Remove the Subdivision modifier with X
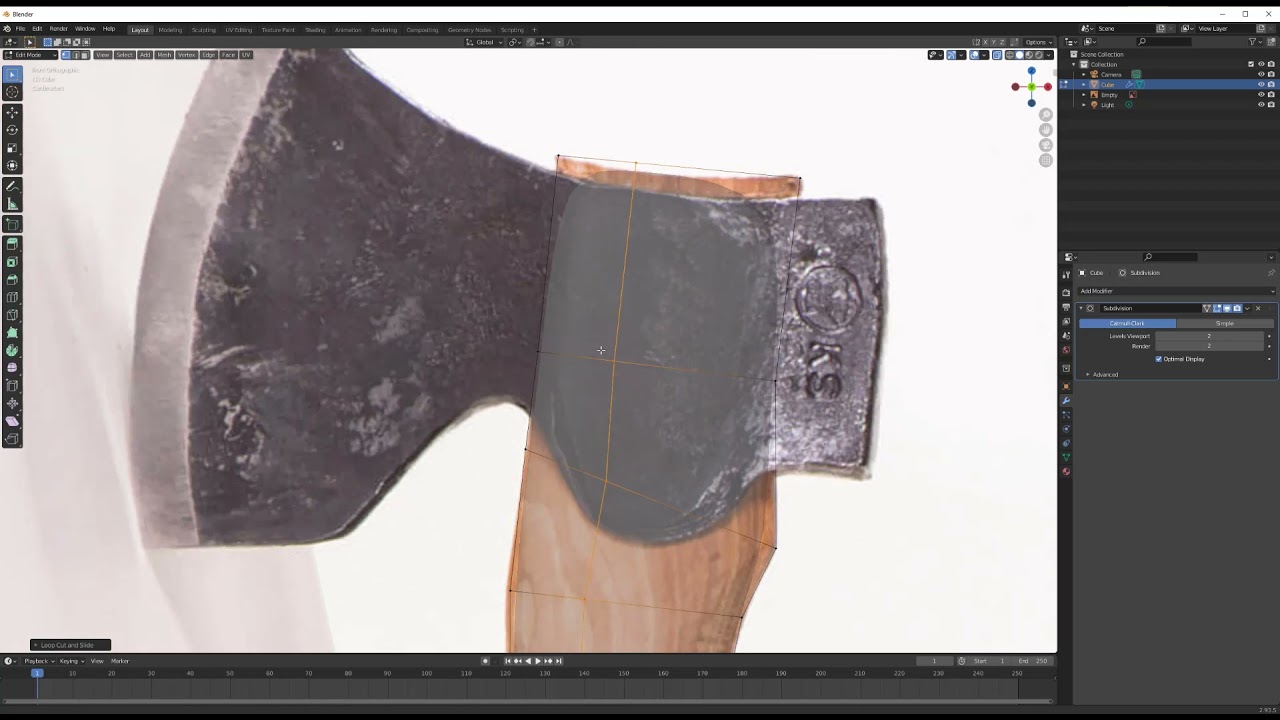This screenshot has width=1280, height=720. pyautogui.click(x=1258, y=308)
